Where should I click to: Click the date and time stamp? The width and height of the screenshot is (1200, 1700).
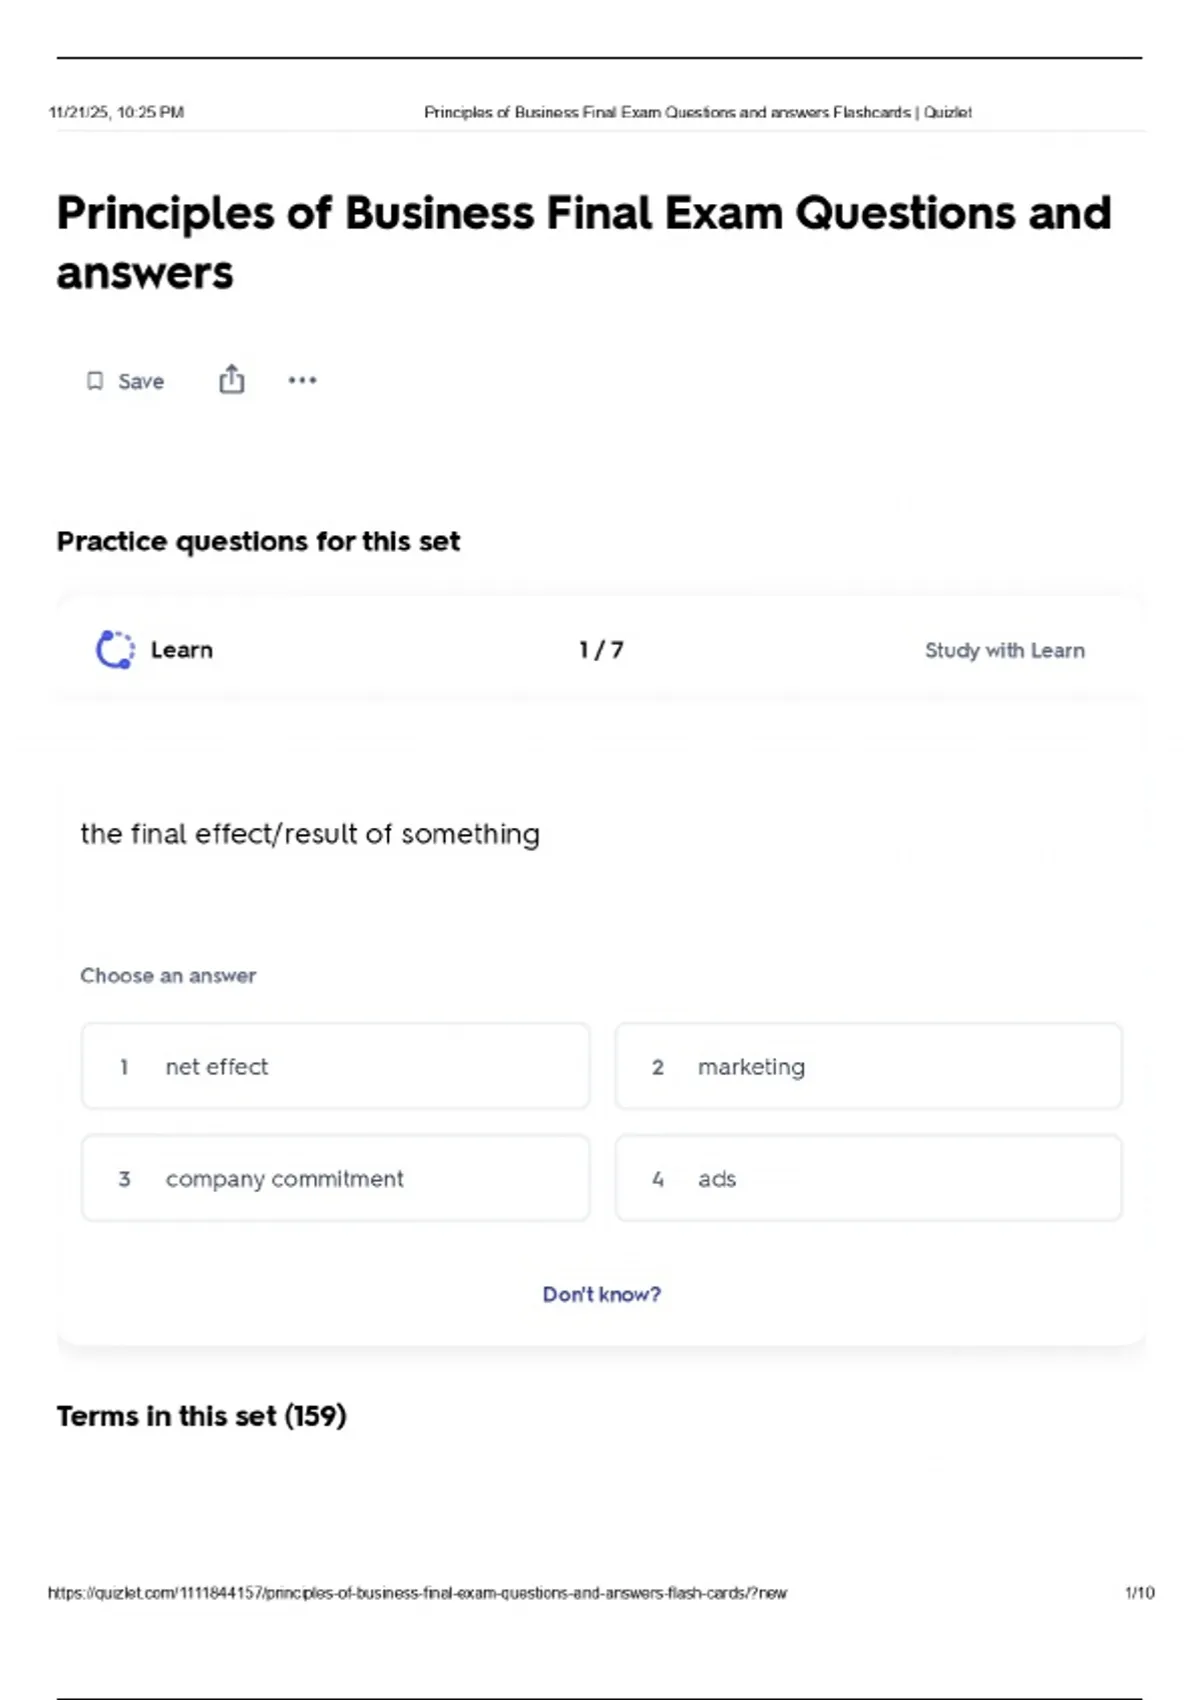(x=116, y=112)
